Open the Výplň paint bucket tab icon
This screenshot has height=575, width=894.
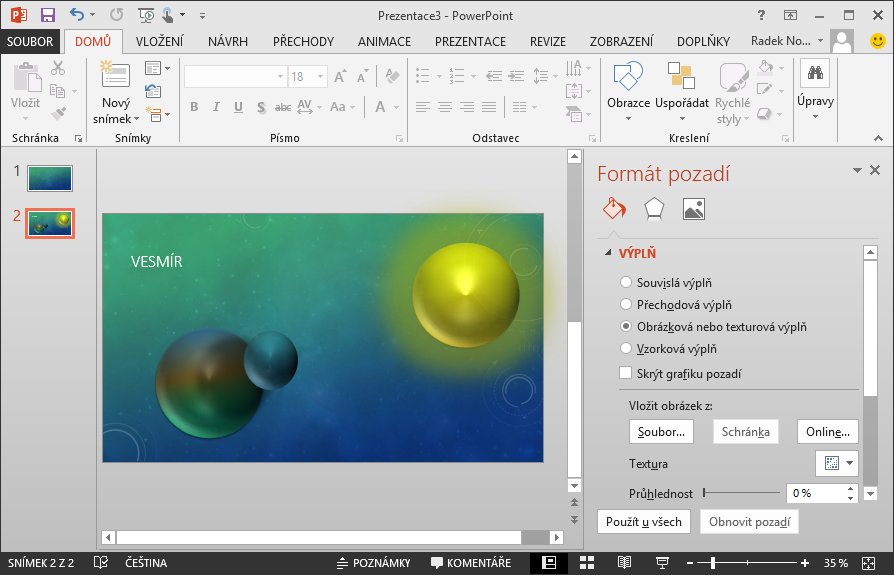pos(614,209)
